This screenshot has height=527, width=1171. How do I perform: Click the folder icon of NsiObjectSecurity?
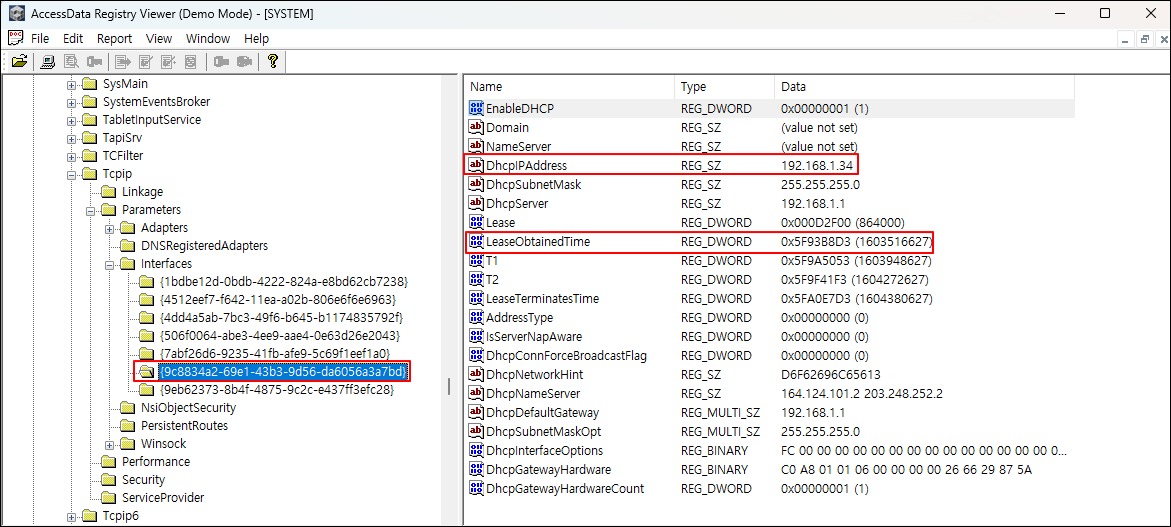tap(128, 408)
